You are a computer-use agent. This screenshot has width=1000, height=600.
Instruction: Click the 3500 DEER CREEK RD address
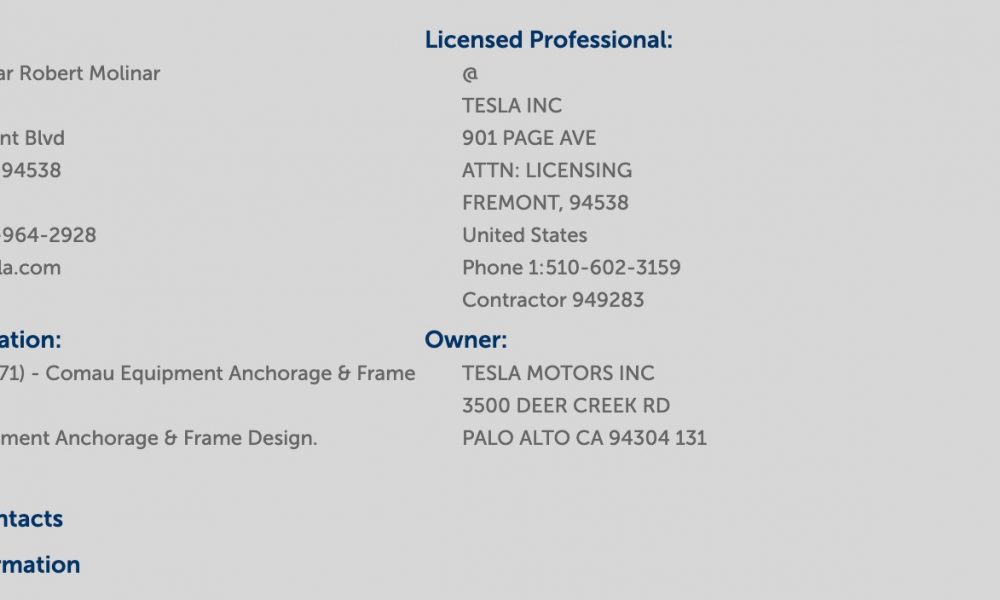[566, 406]
